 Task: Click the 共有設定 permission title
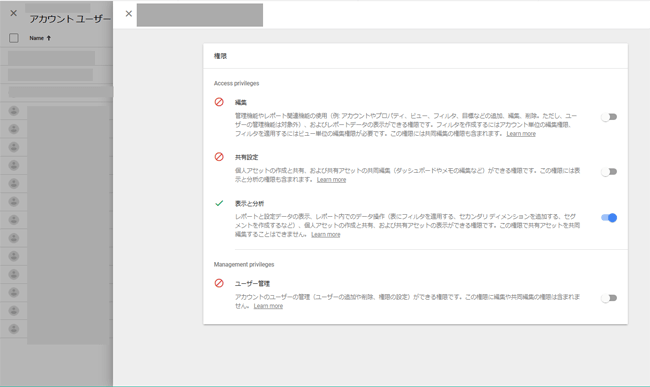coord(246,157)
